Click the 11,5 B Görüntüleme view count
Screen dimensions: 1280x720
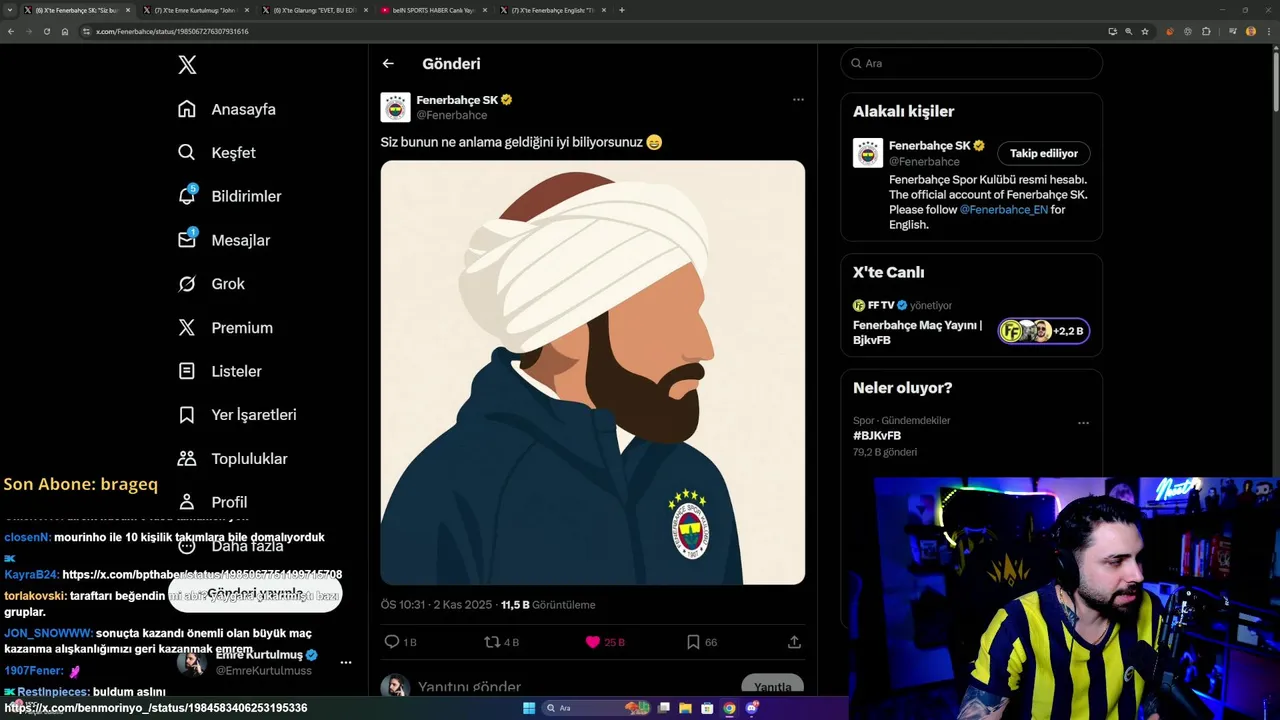click(548, 605)
